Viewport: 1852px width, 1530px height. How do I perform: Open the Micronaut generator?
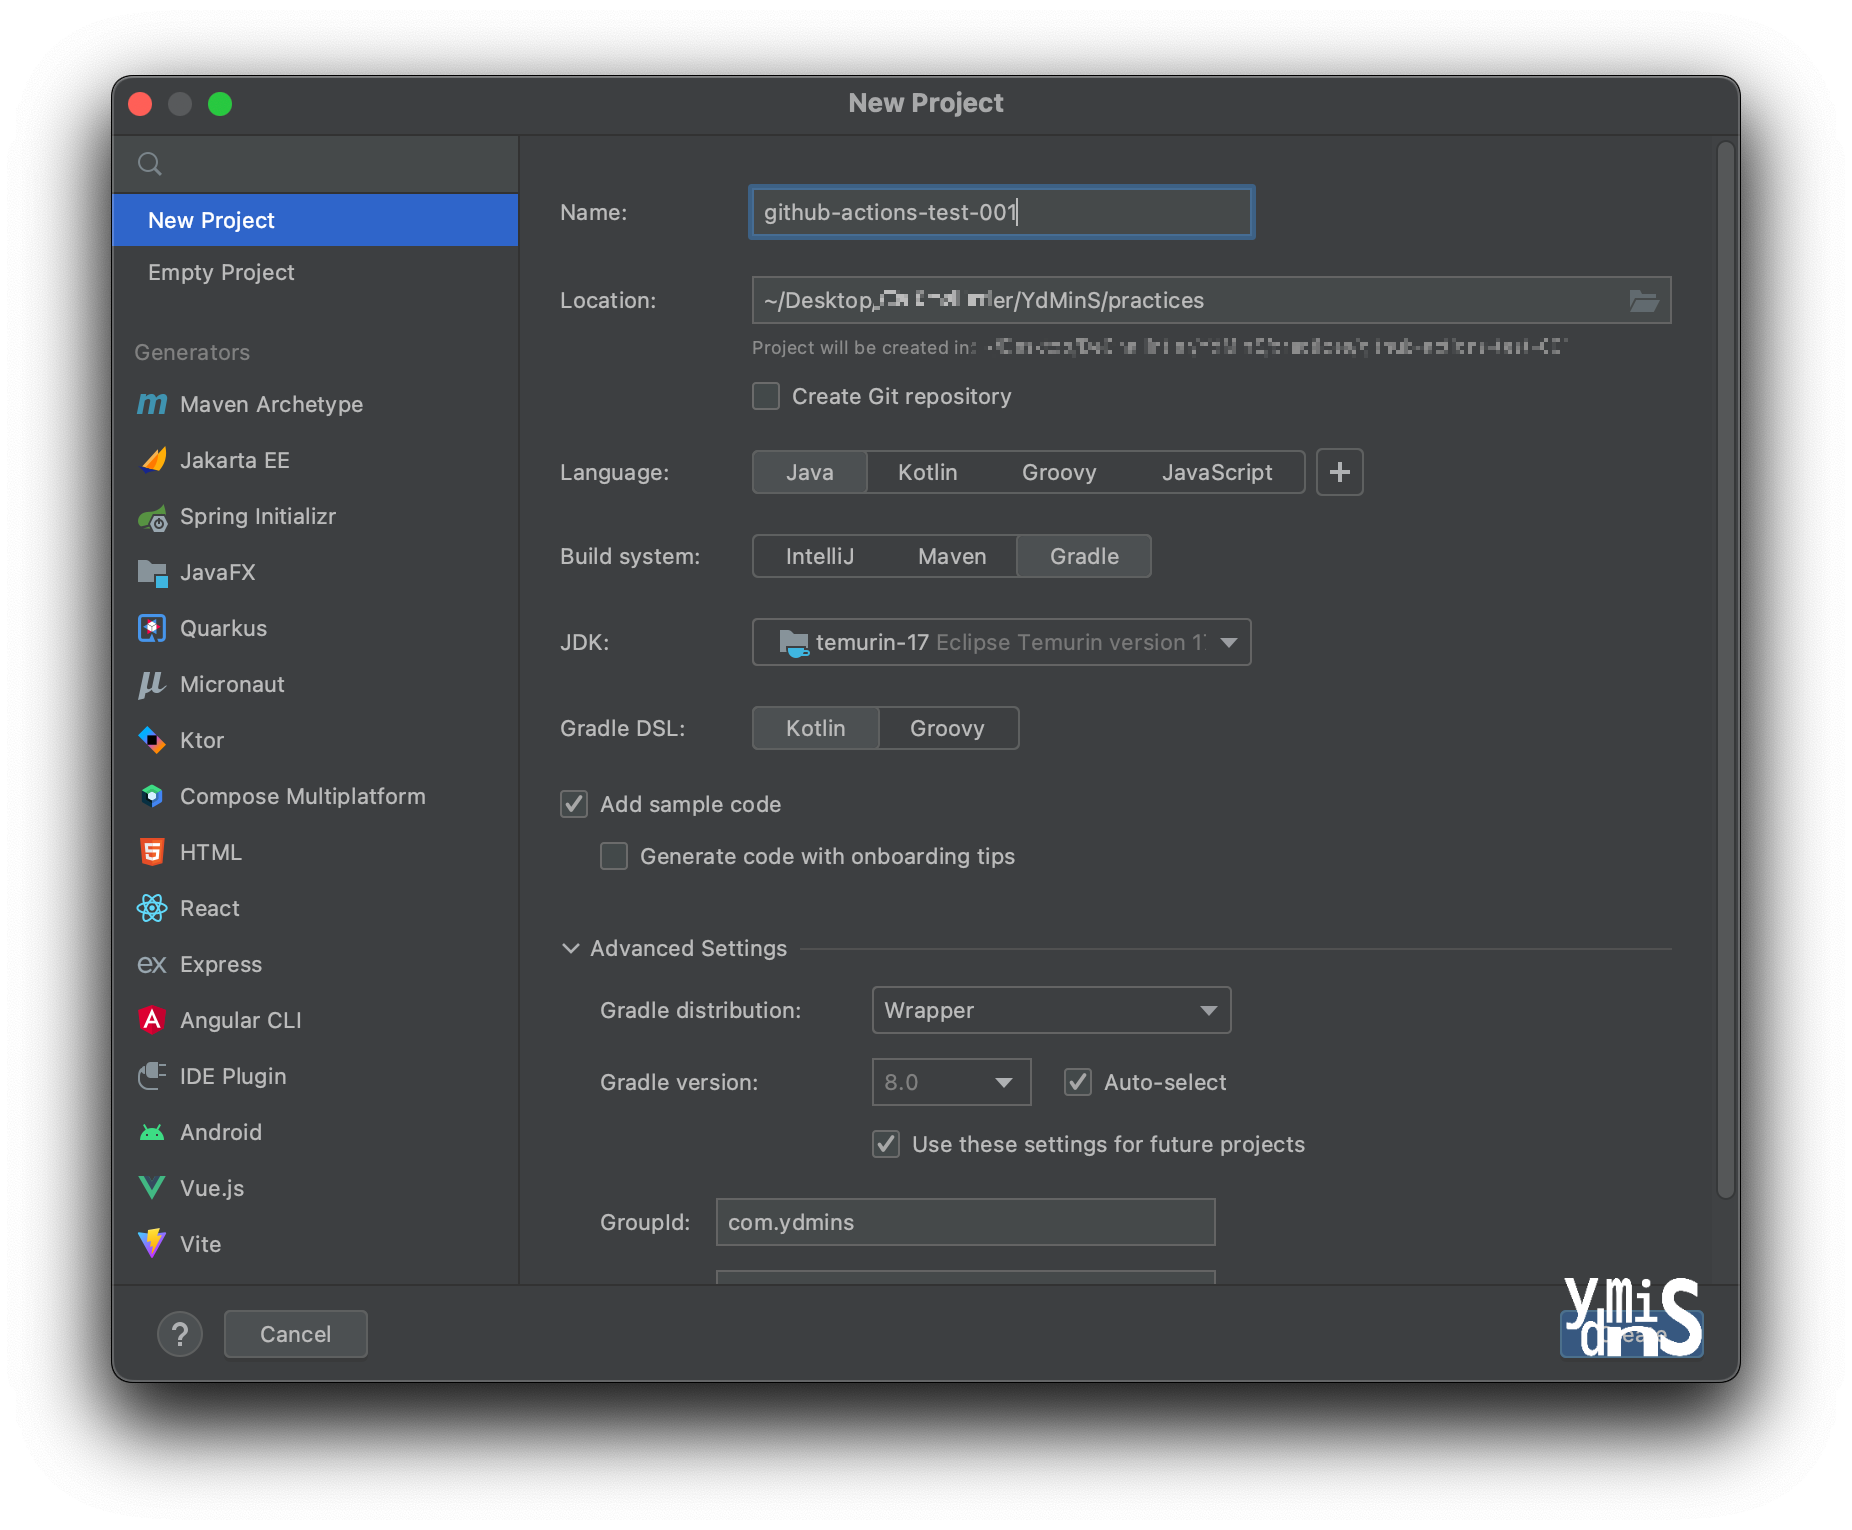[x=231, y=684]
